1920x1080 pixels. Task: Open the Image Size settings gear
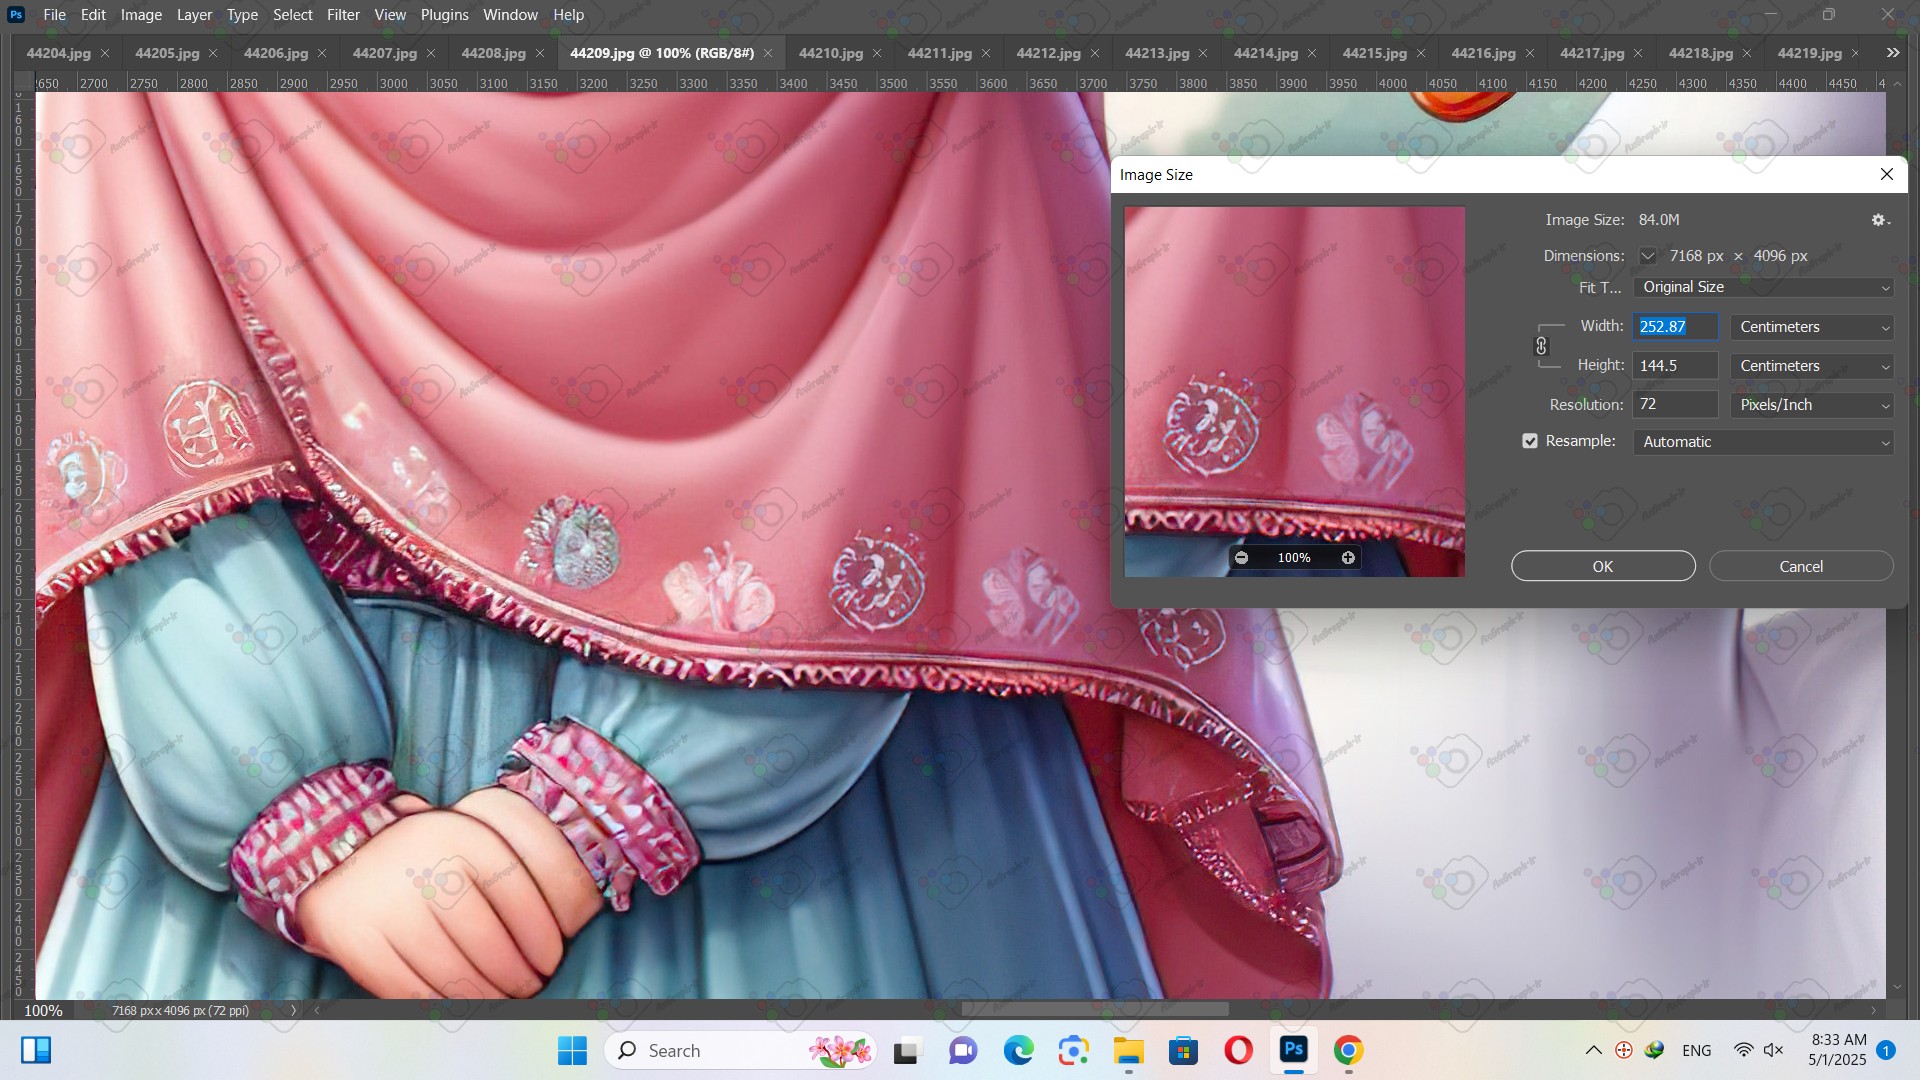(1880, 220)
